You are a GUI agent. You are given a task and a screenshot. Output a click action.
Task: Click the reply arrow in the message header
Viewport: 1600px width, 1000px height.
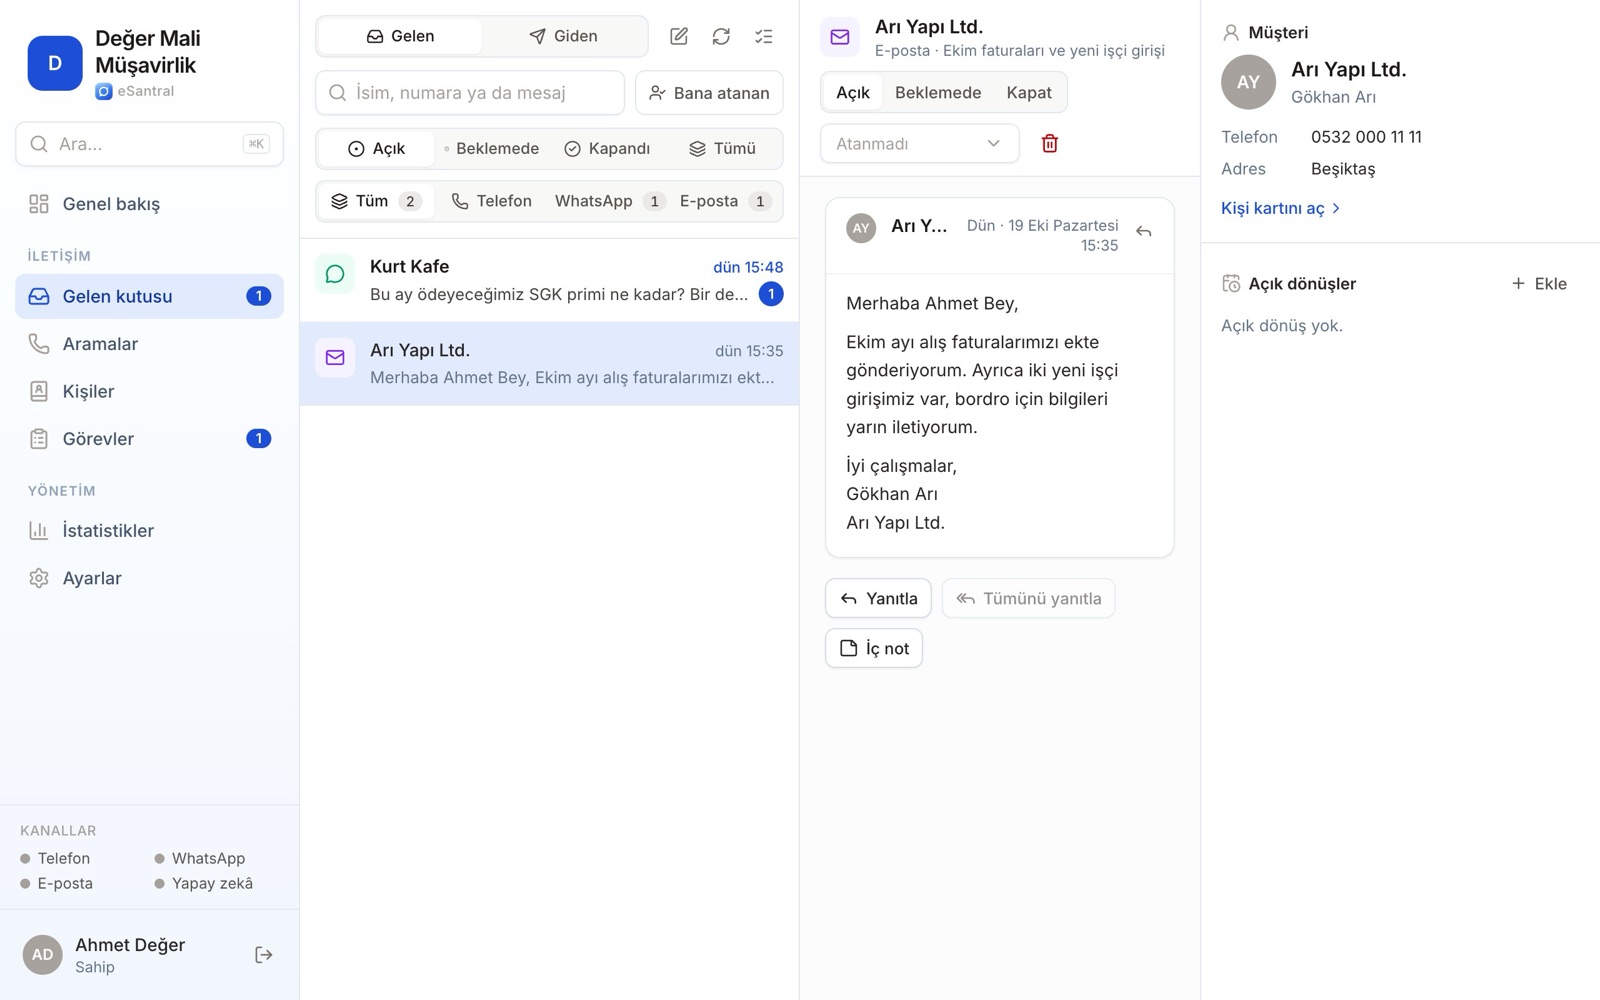(1144, 232)
